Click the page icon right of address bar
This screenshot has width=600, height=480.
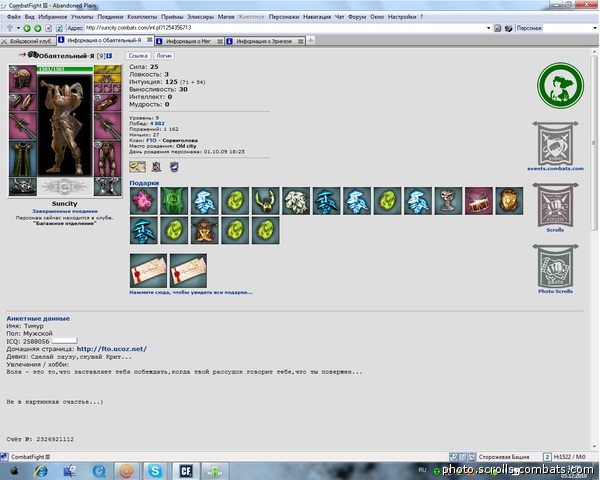tap(497, 28)
